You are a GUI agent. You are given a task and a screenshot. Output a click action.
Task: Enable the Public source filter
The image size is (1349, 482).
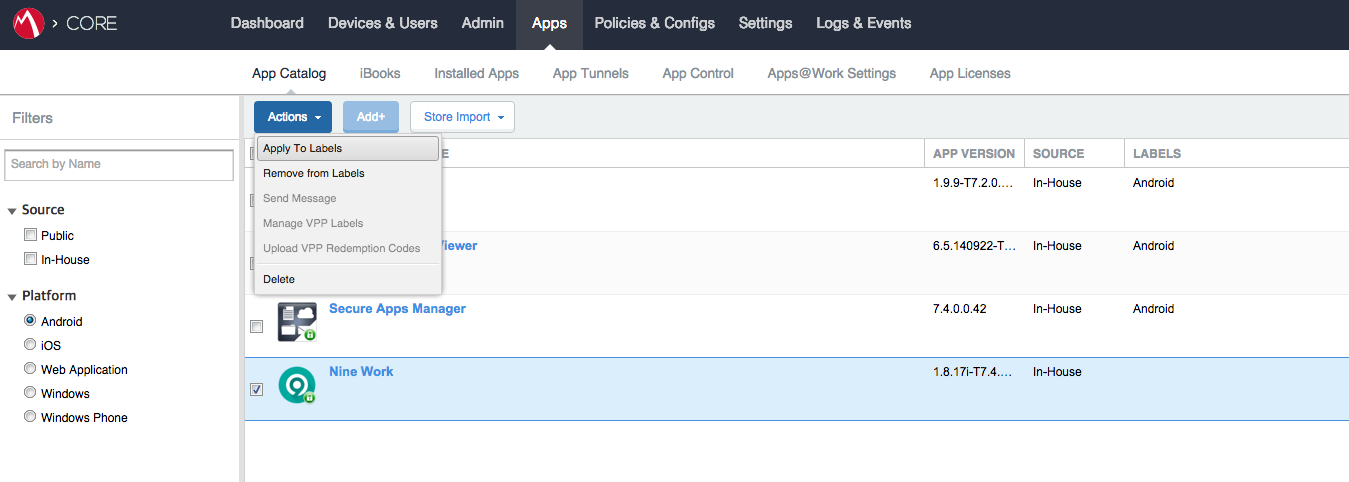click(x=31, y=236)
